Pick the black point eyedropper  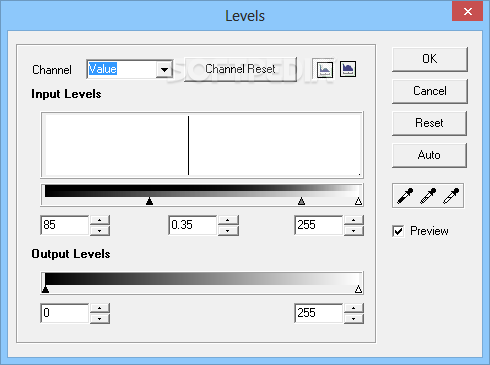coord(405,196)
